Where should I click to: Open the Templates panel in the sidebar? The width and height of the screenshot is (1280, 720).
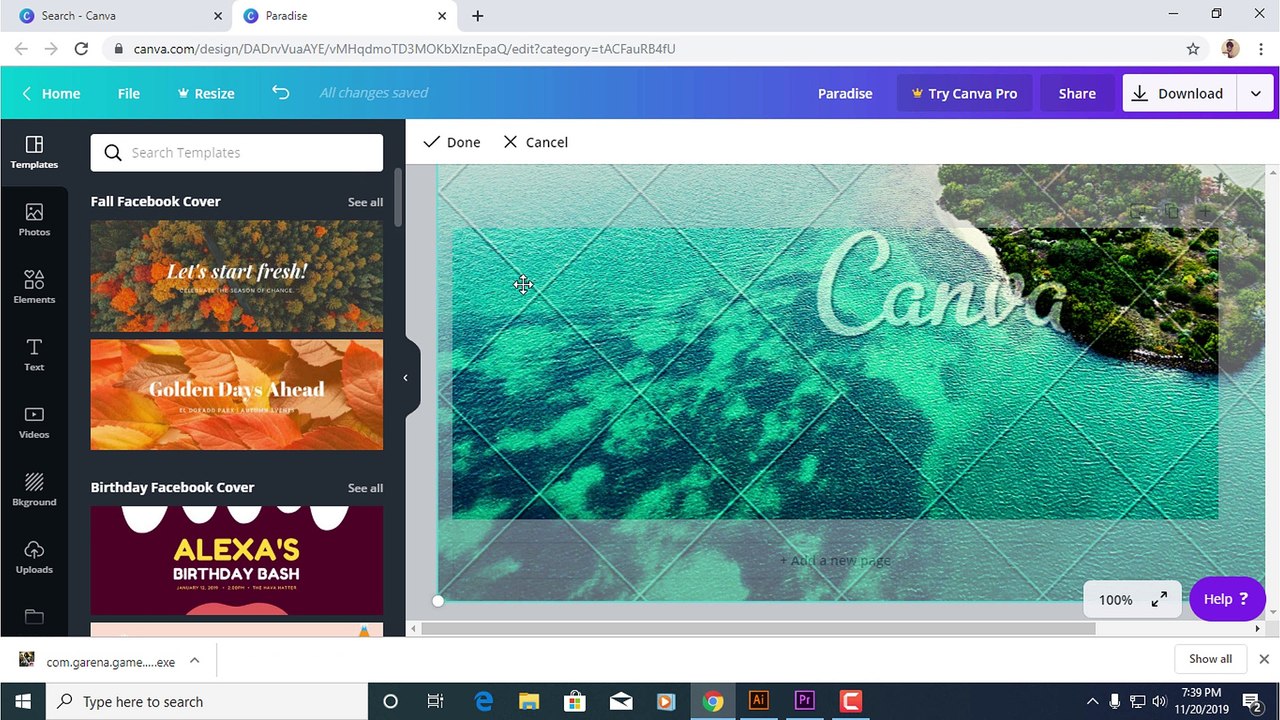point(34,152)
